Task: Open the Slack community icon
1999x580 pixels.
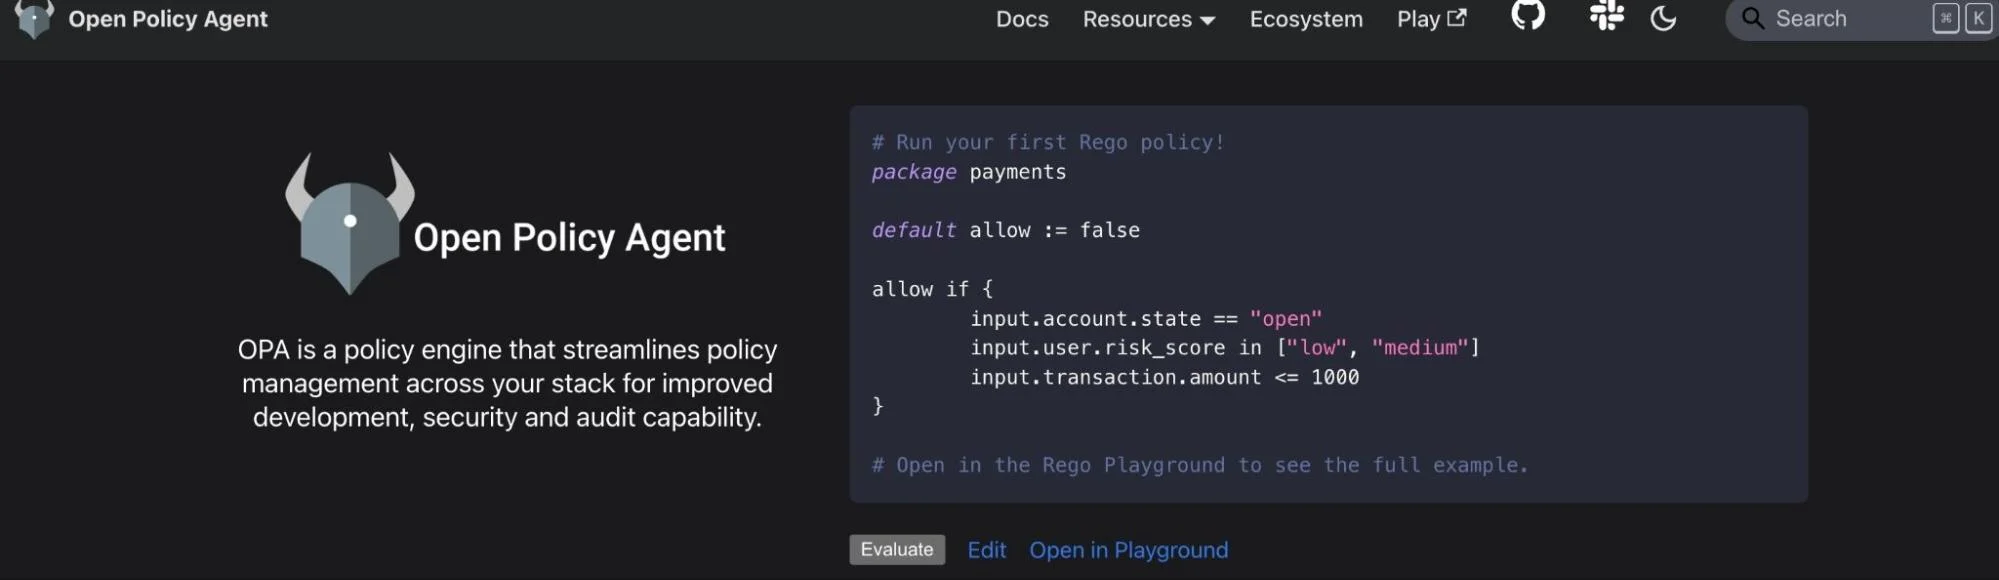Action: click(1606, 15)
